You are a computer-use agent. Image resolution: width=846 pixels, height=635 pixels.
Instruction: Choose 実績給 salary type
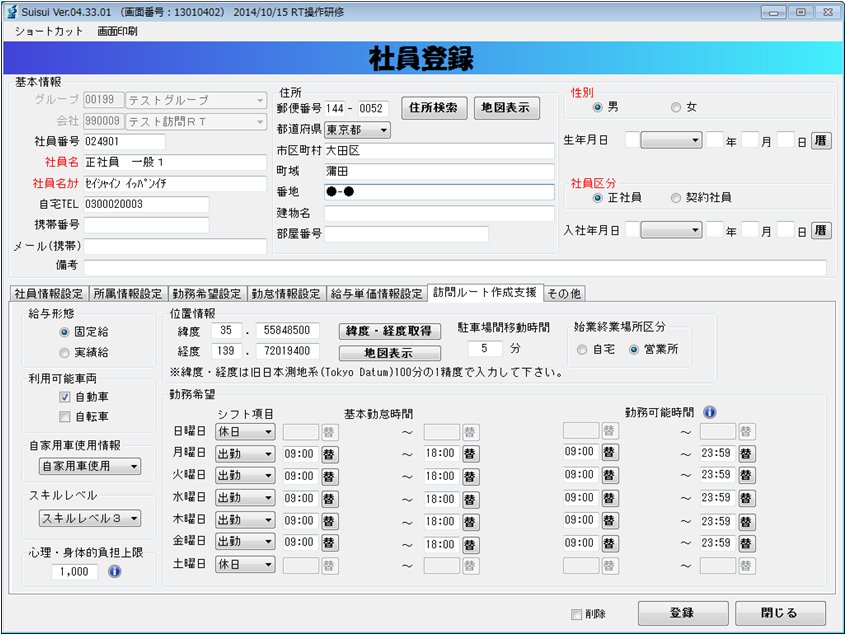click(x=65, y=353)
